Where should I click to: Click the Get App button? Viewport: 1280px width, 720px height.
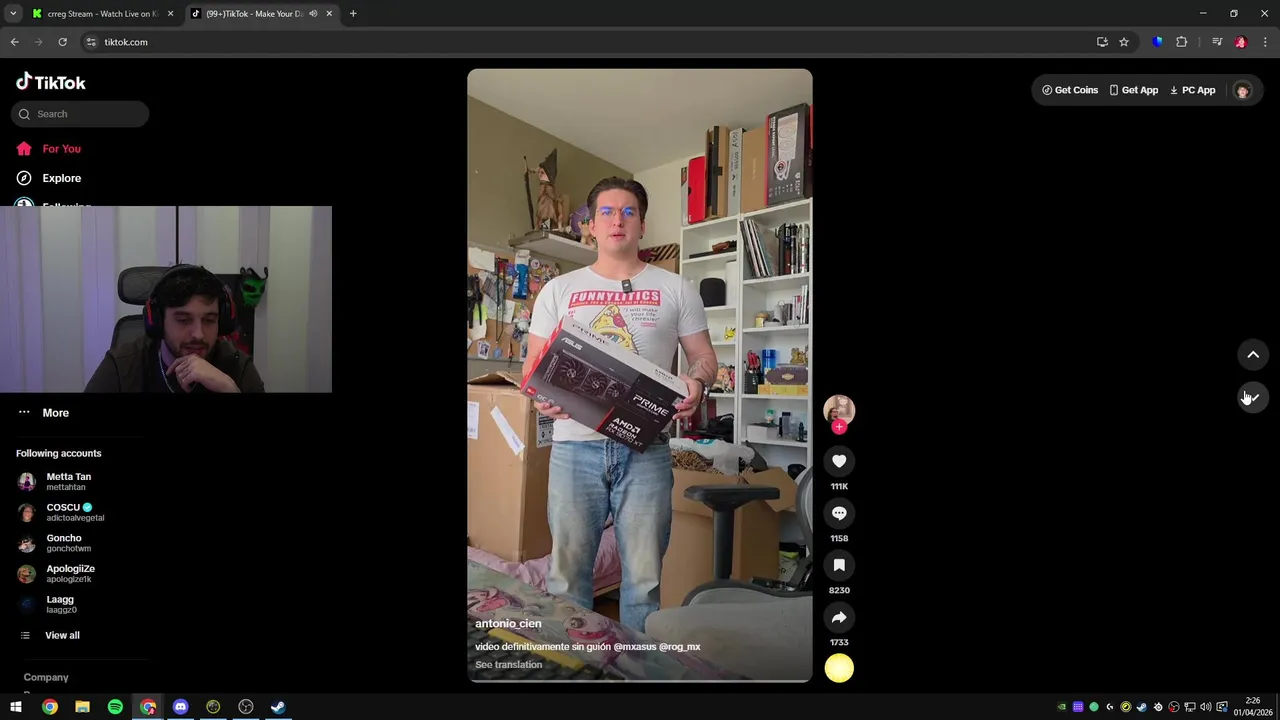click(1133, 90)
